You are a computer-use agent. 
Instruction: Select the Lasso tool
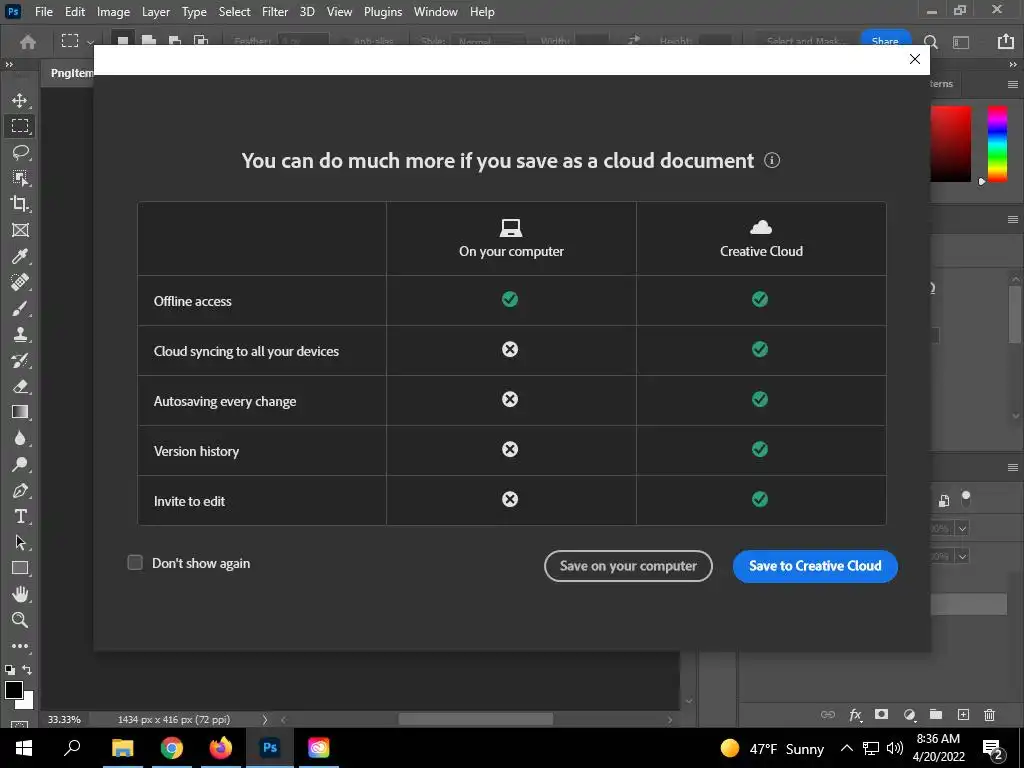pyautogui.click(x=20, y=152)
